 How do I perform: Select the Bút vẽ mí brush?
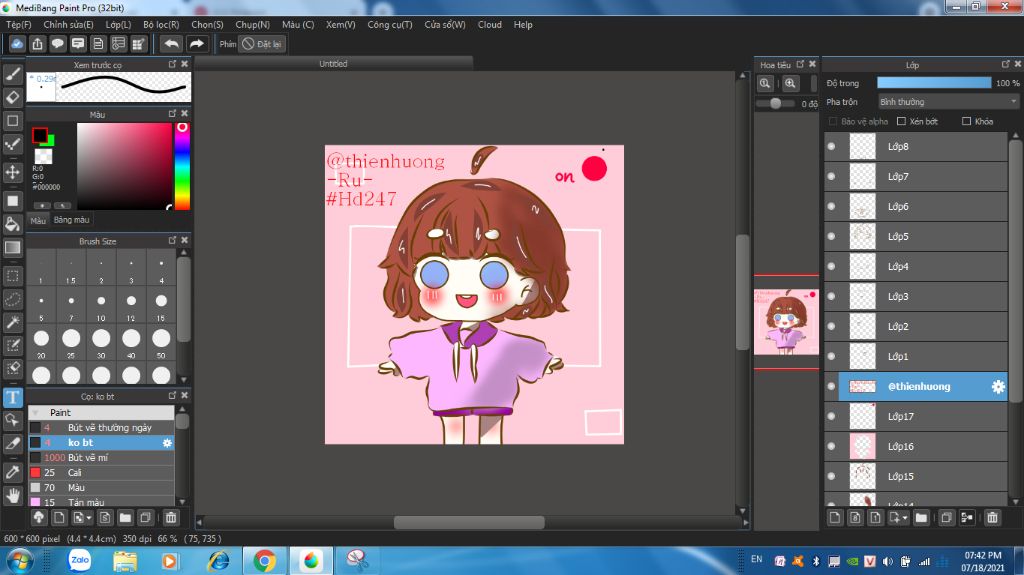pyautogui.click(x=88, y=457)
